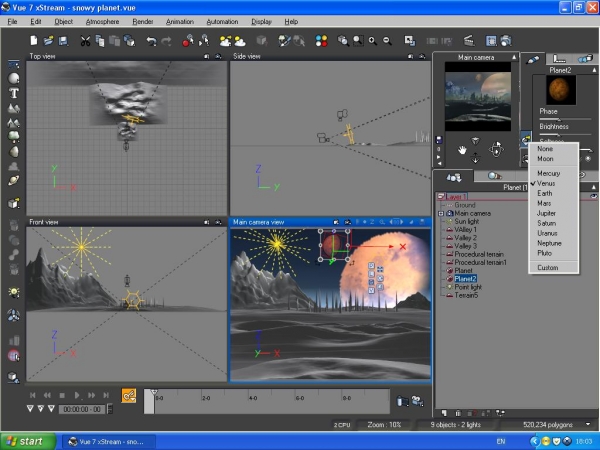Save the scene with the floppy icon
Image resolution: width=600 pixels, height=450 pixels.
point(63,41)
